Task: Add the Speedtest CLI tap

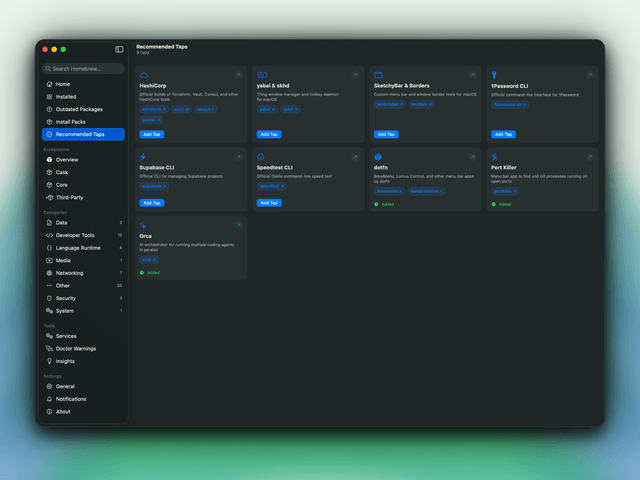Action: click(x=269, y=203)
